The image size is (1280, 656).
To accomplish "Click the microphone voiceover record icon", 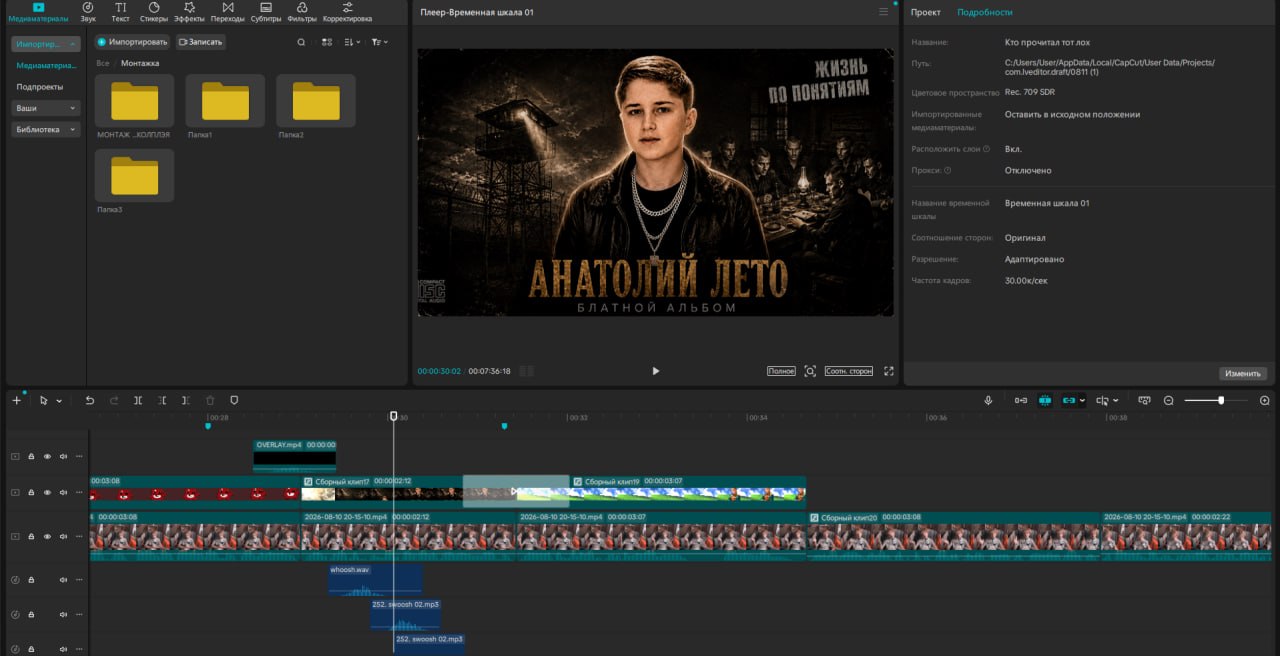I will [x=988, y=400].
